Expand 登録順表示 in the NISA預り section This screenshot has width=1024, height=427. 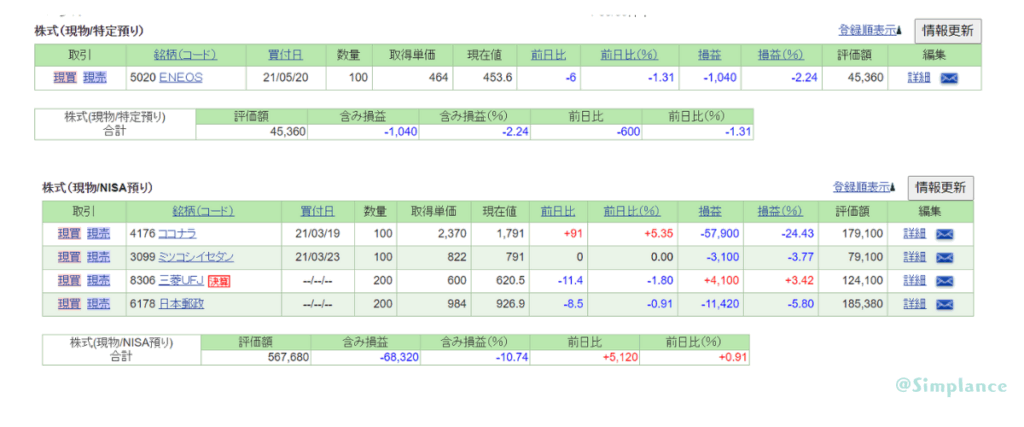coord(865,188)
